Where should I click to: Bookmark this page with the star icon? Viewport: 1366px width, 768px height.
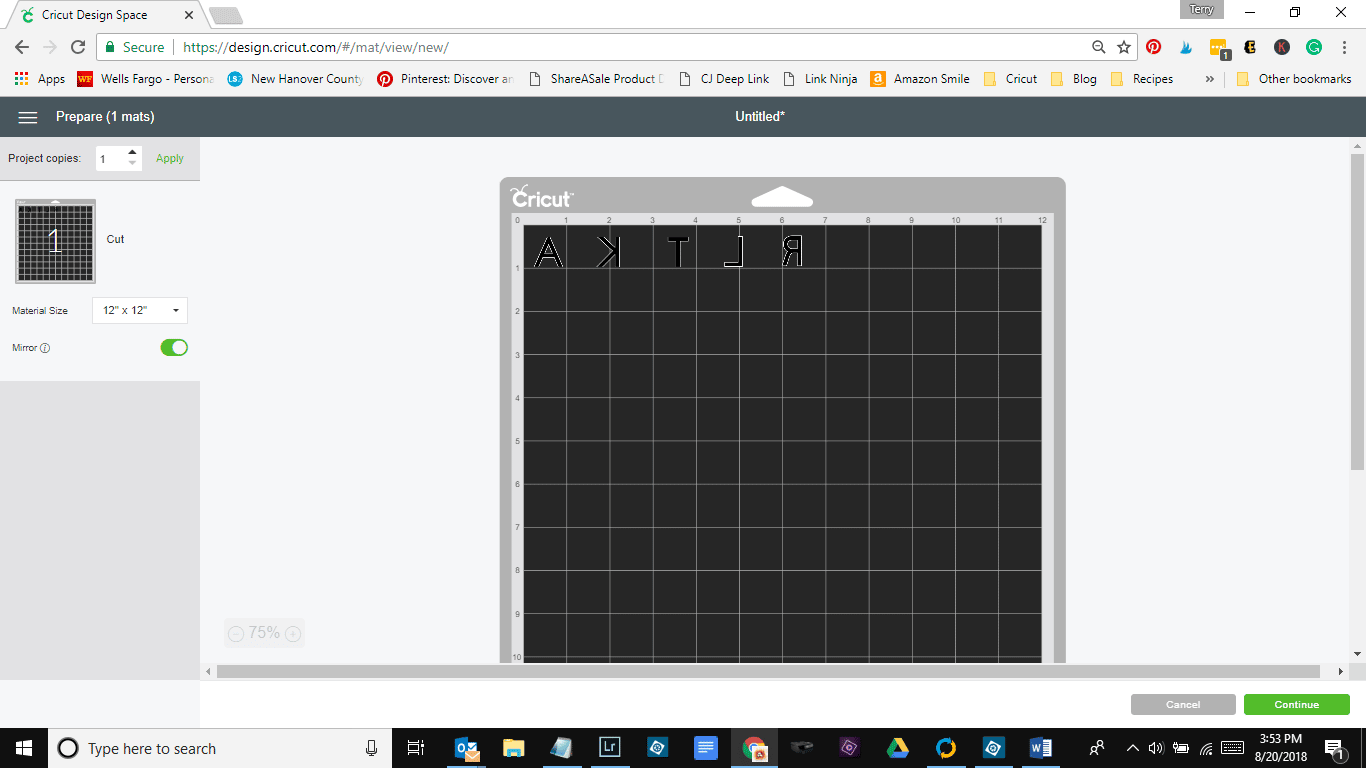point(1124,47)
